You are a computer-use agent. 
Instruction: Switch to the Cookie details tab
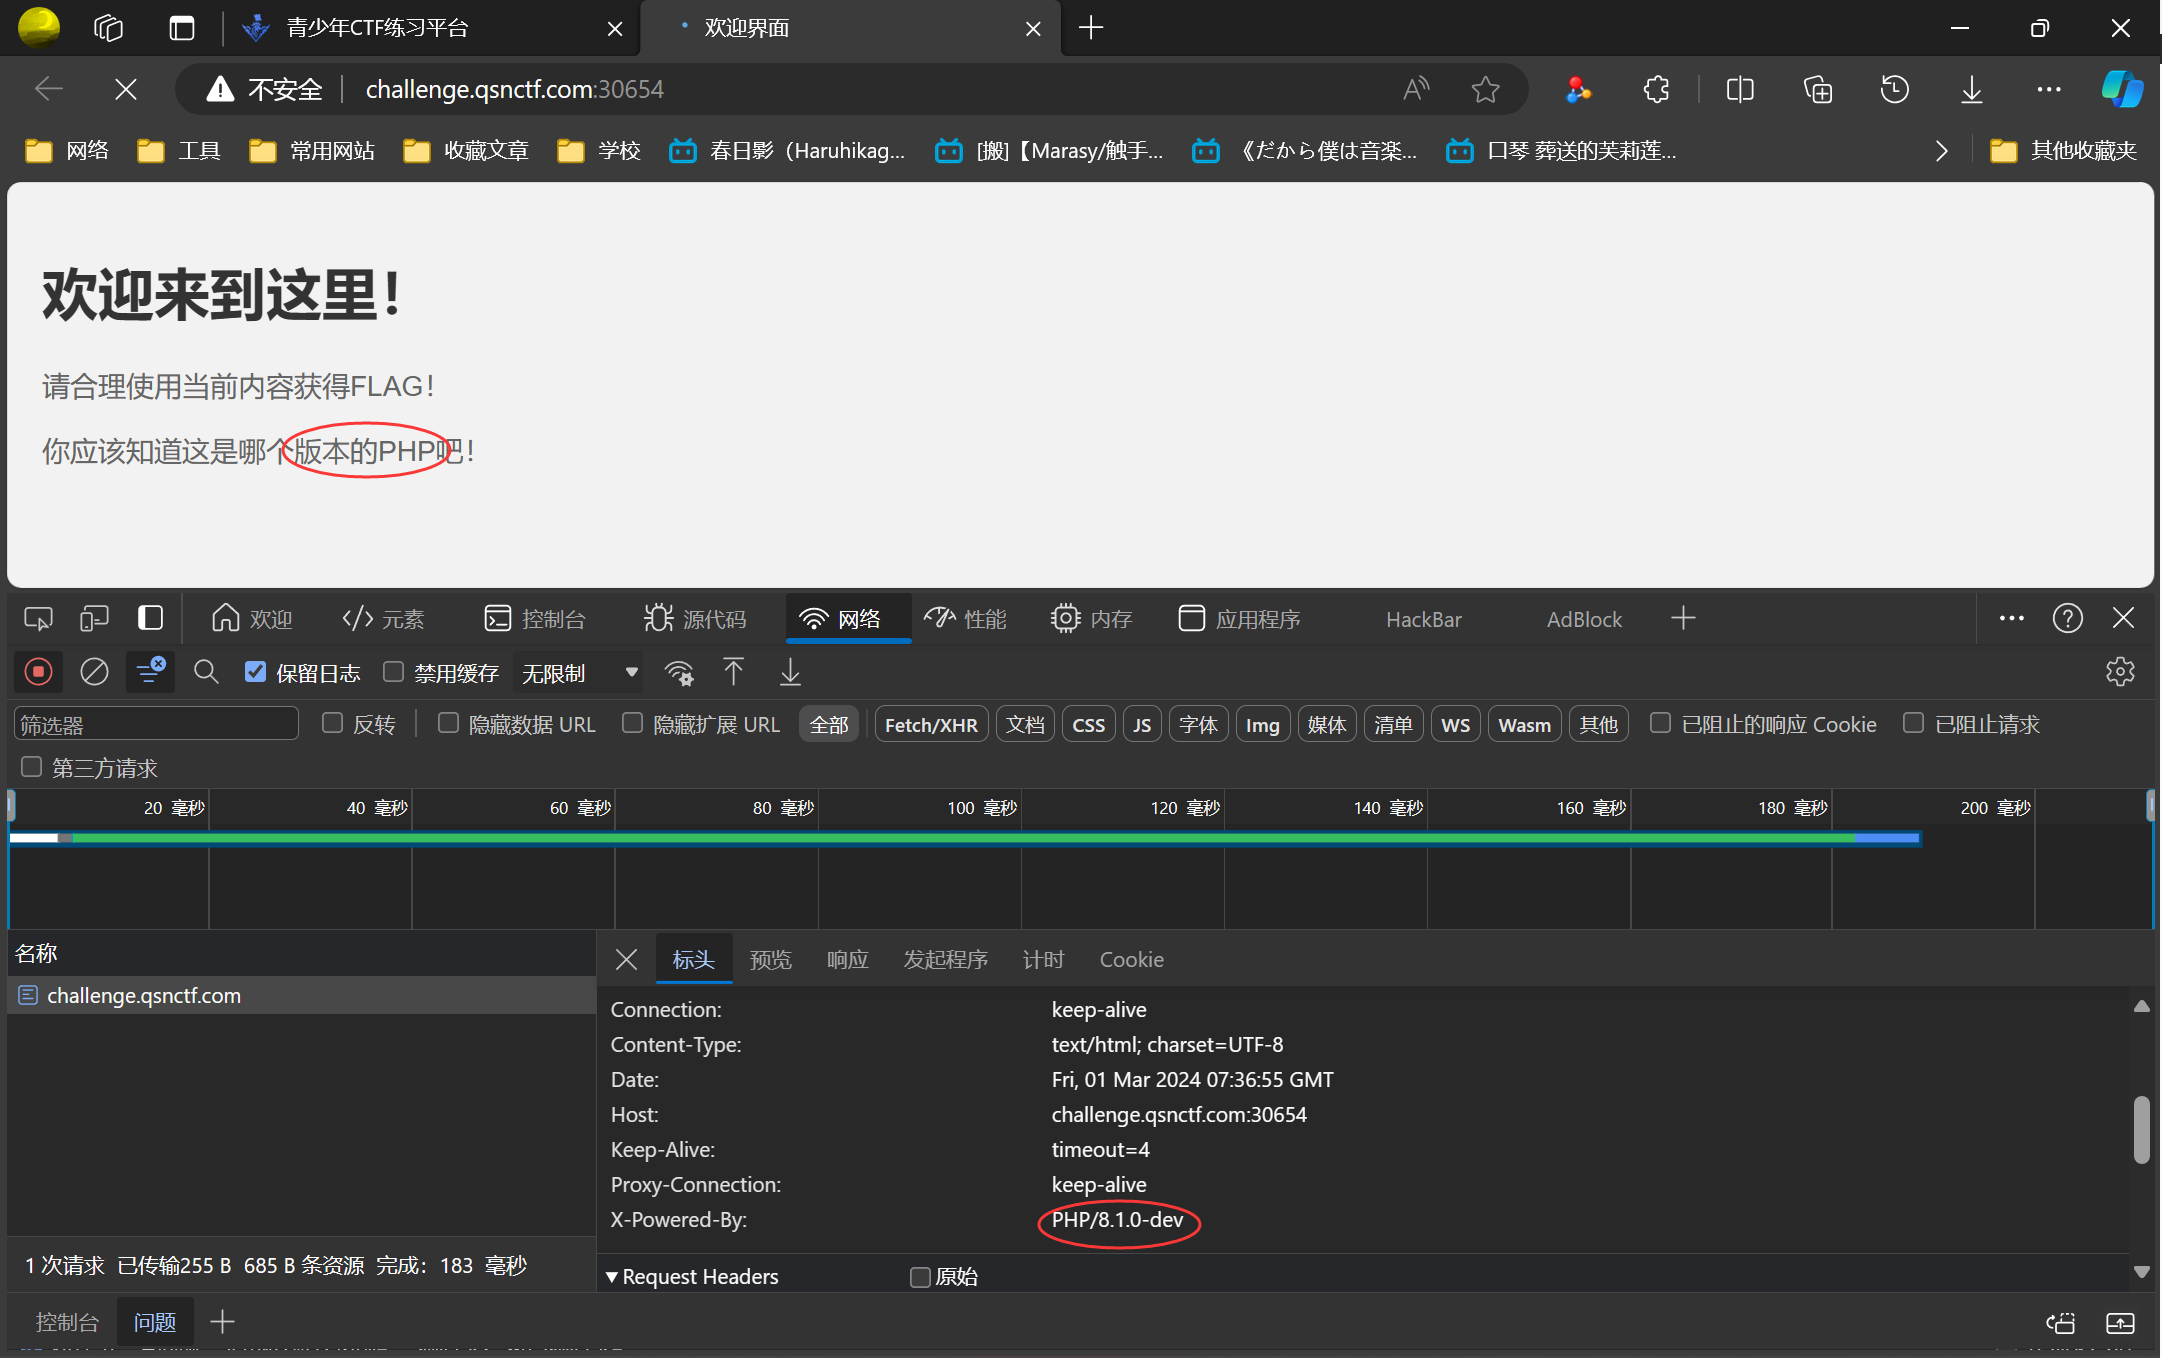tap(1132, 959)
